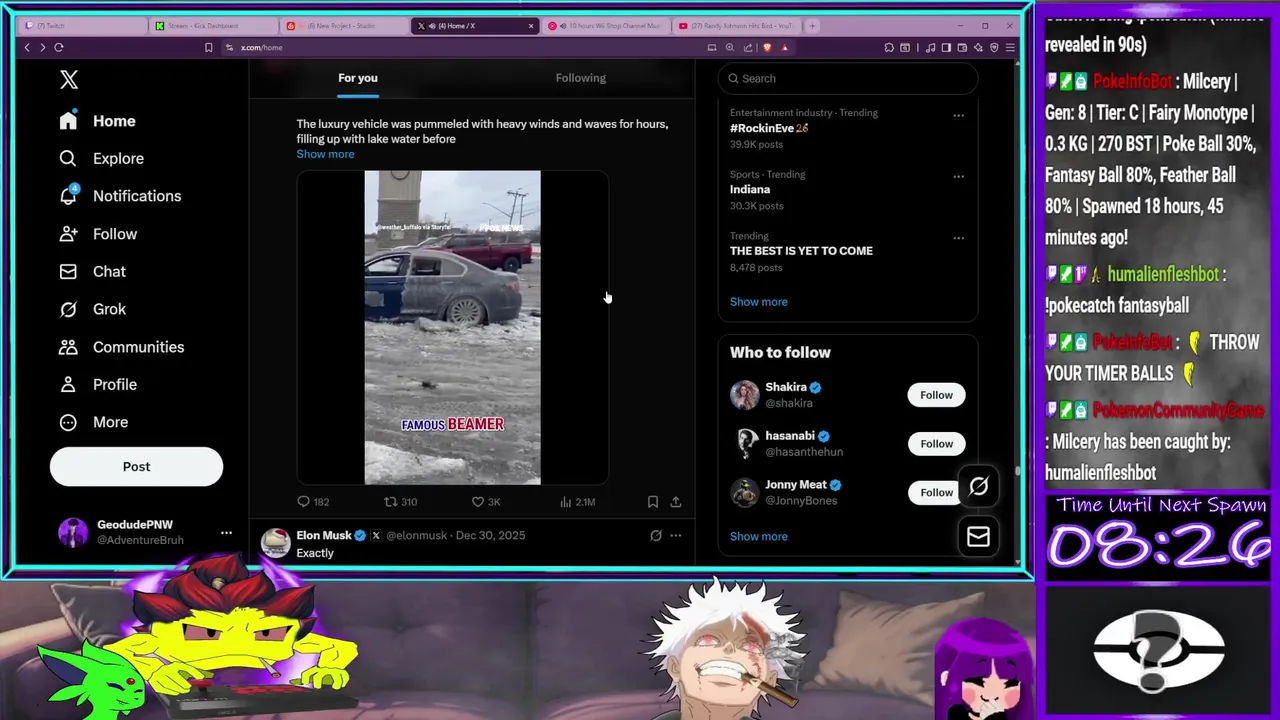The width and height of the screenshot is (1280, 720).
Task: Expand the tweet text with Show more
Action: [325, 154]
